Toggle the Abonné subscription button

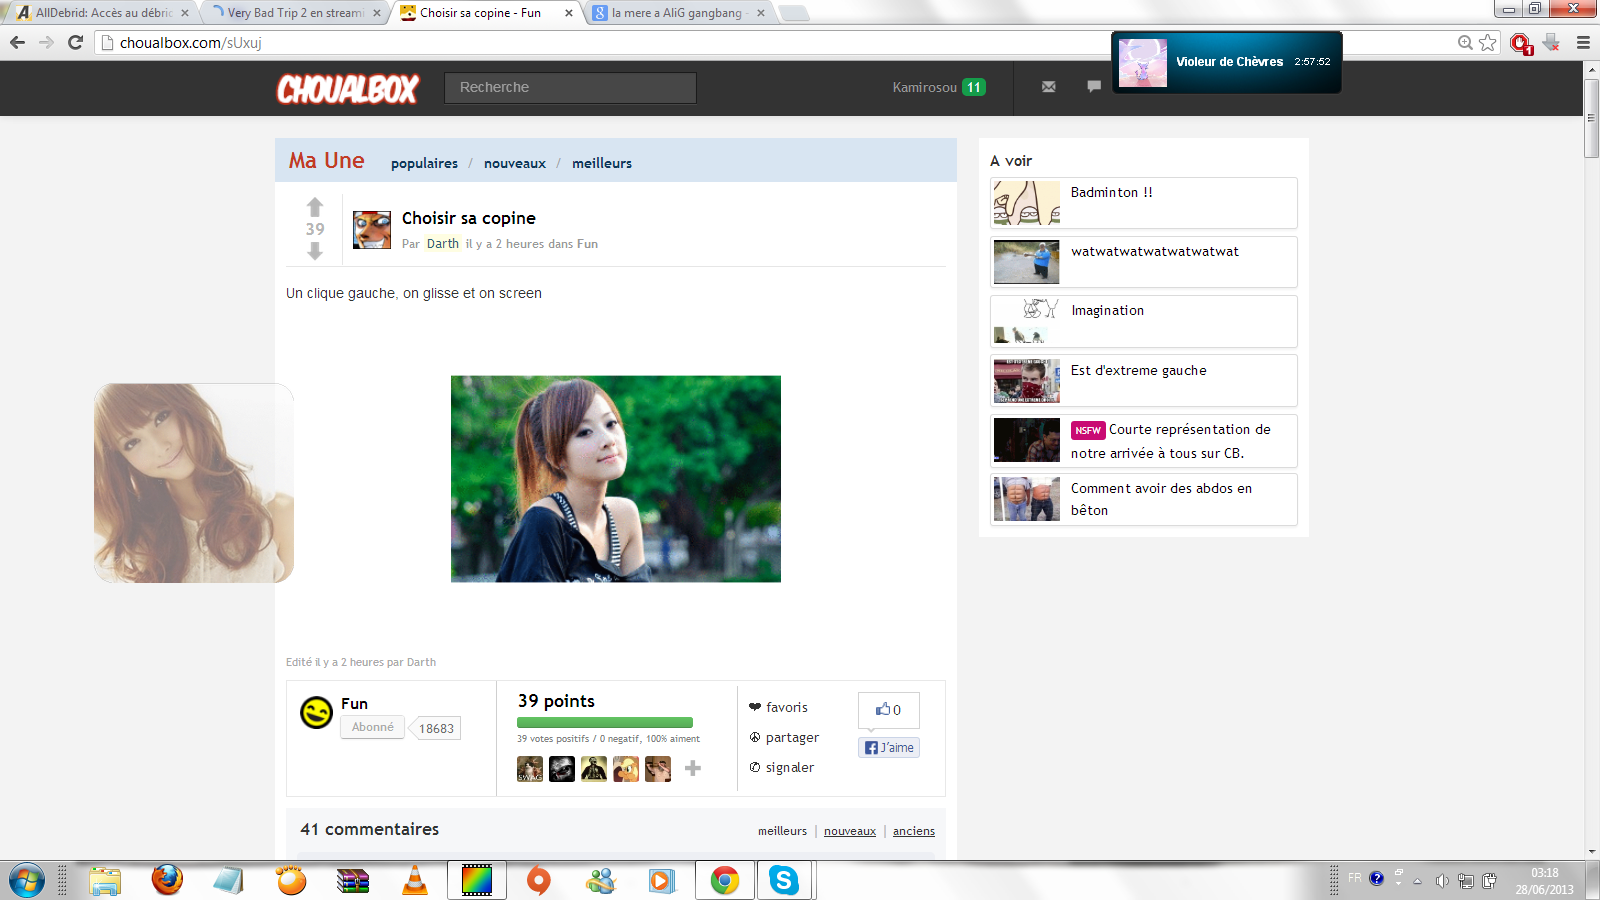pyautogui.click(x=372, y=727)
